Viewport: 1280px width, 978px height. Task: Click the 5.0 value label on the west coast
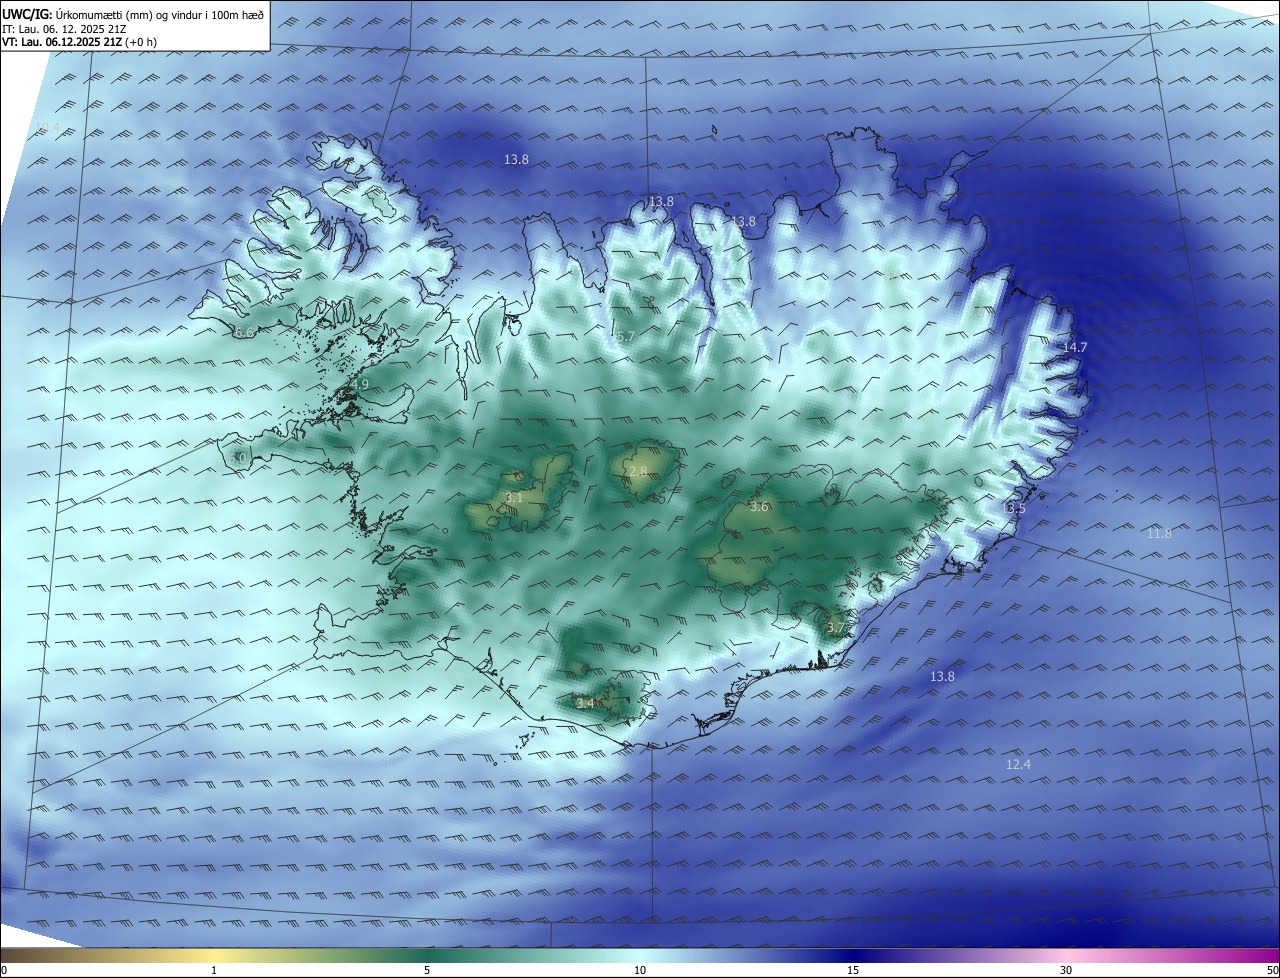tap(238, 458)
